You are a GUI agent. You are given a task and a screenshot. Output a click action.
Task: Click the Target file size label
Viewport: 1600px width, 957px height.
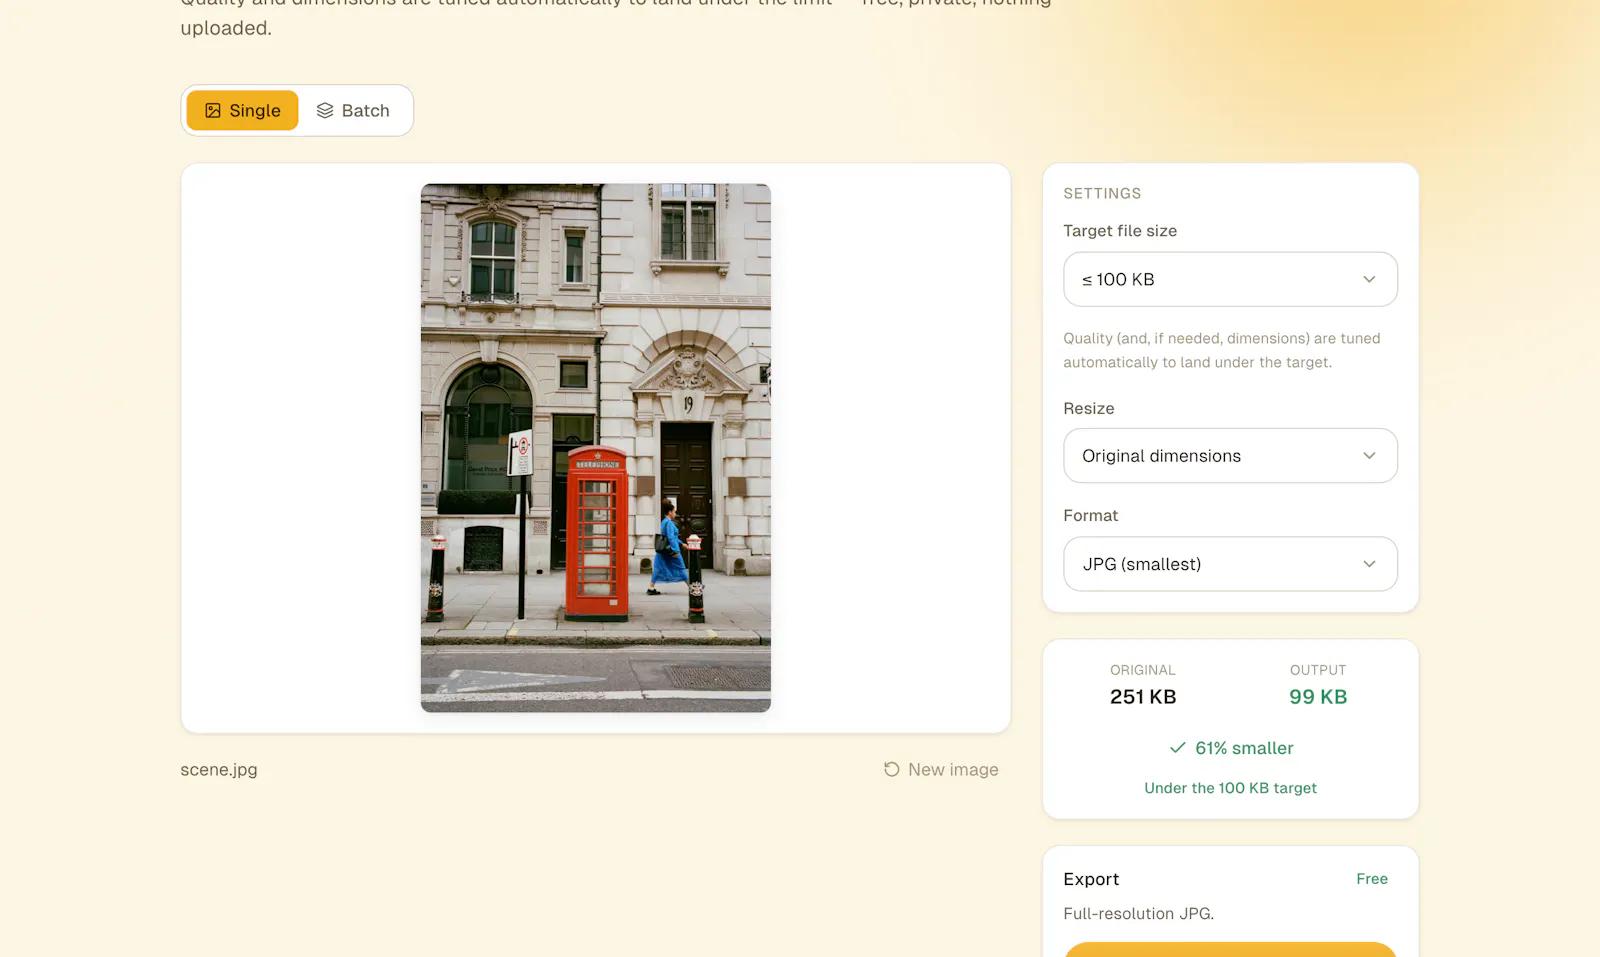pos(1120,231)
